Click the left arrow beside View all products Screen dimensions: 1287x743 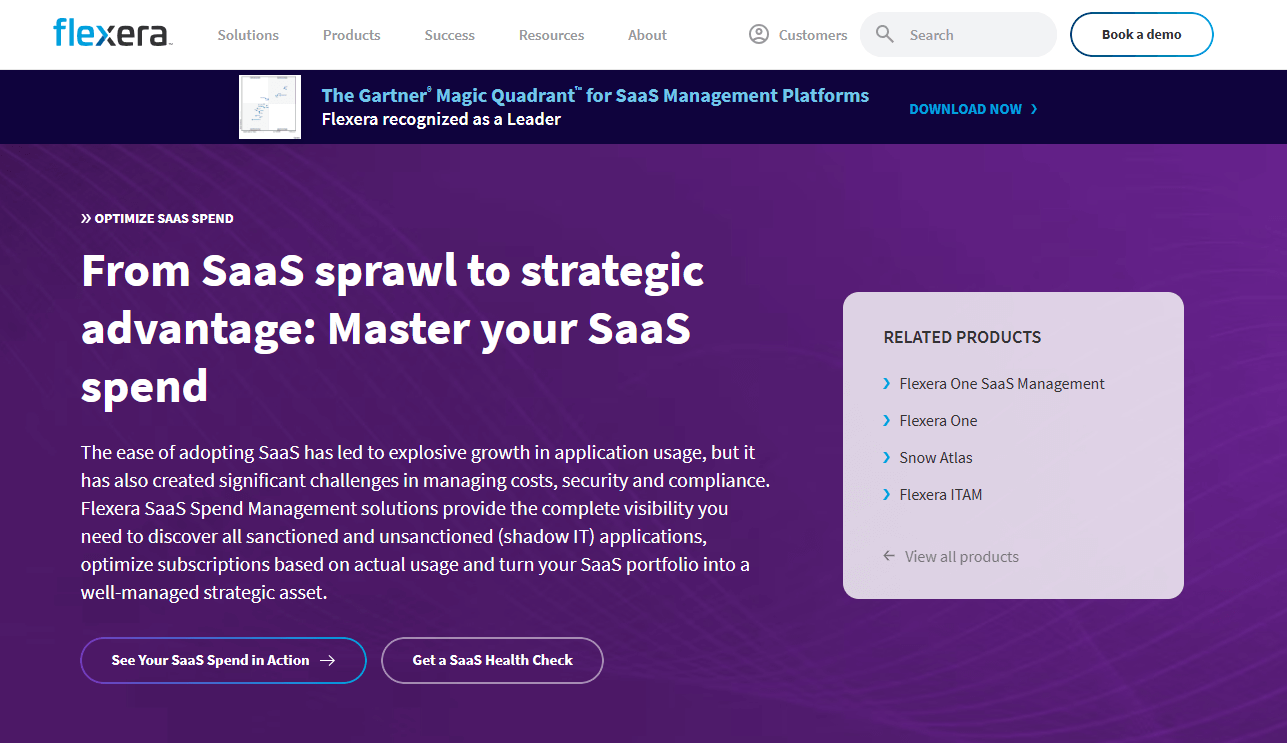point(889,556)
